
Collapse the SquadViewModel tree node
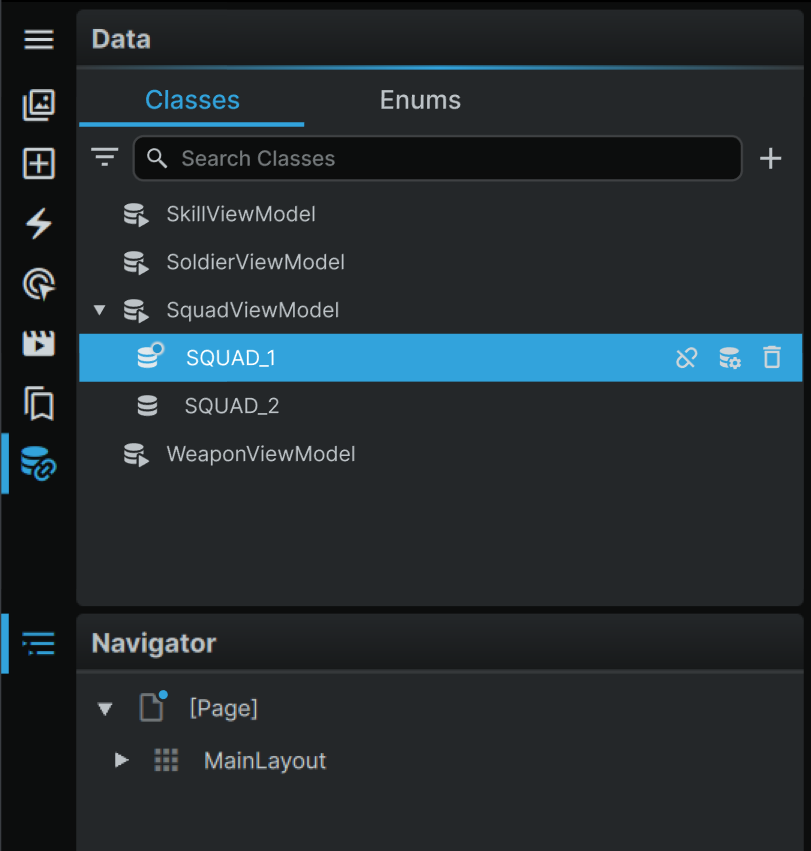[99, 310]
